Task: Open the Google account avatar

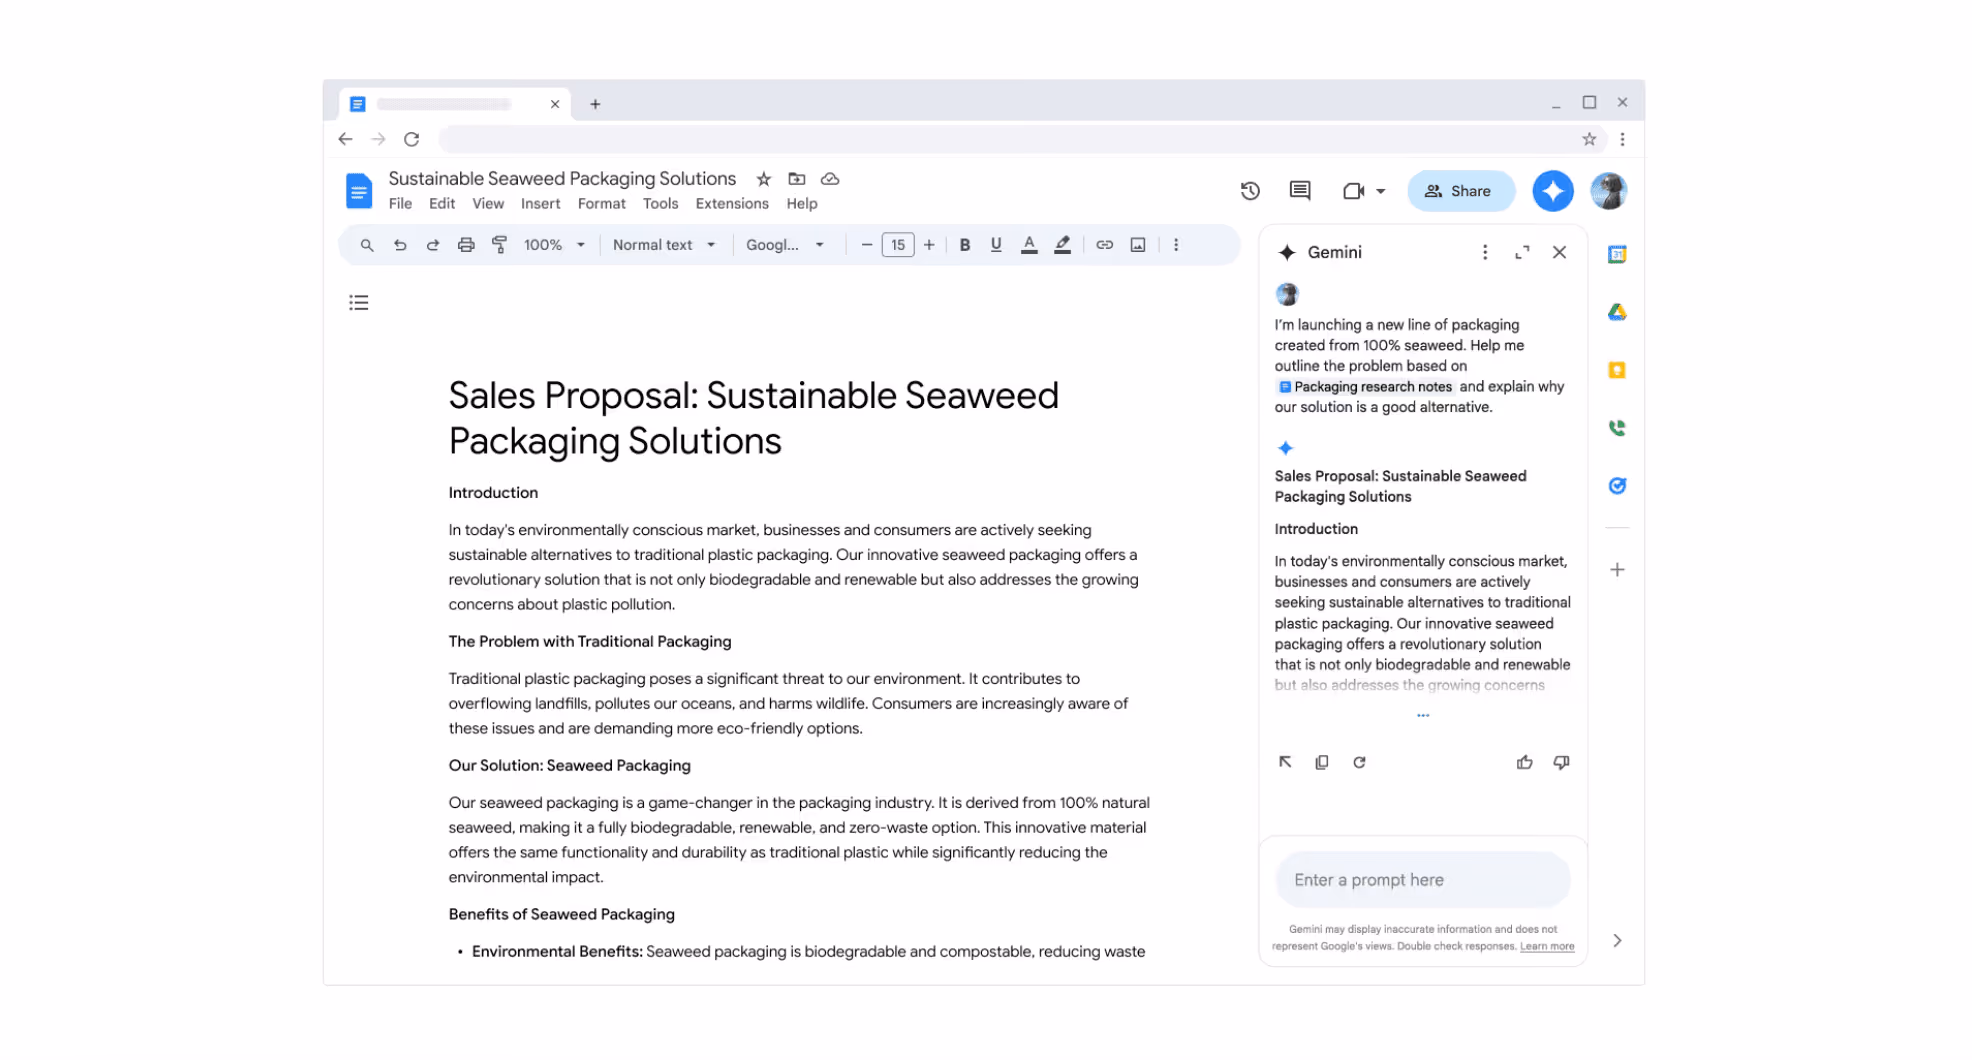Action: tap(1609, 191)
